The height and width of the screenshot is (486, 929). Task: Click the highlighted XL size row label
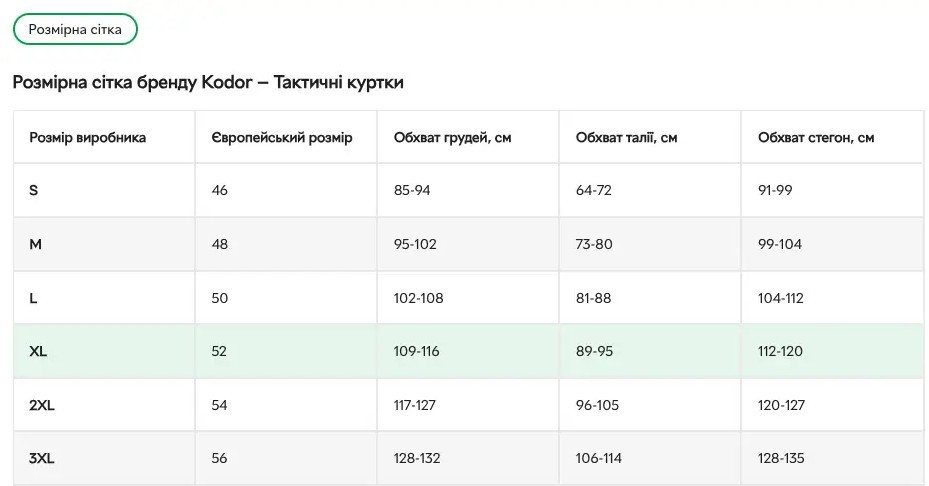click(x=38, y=351)
